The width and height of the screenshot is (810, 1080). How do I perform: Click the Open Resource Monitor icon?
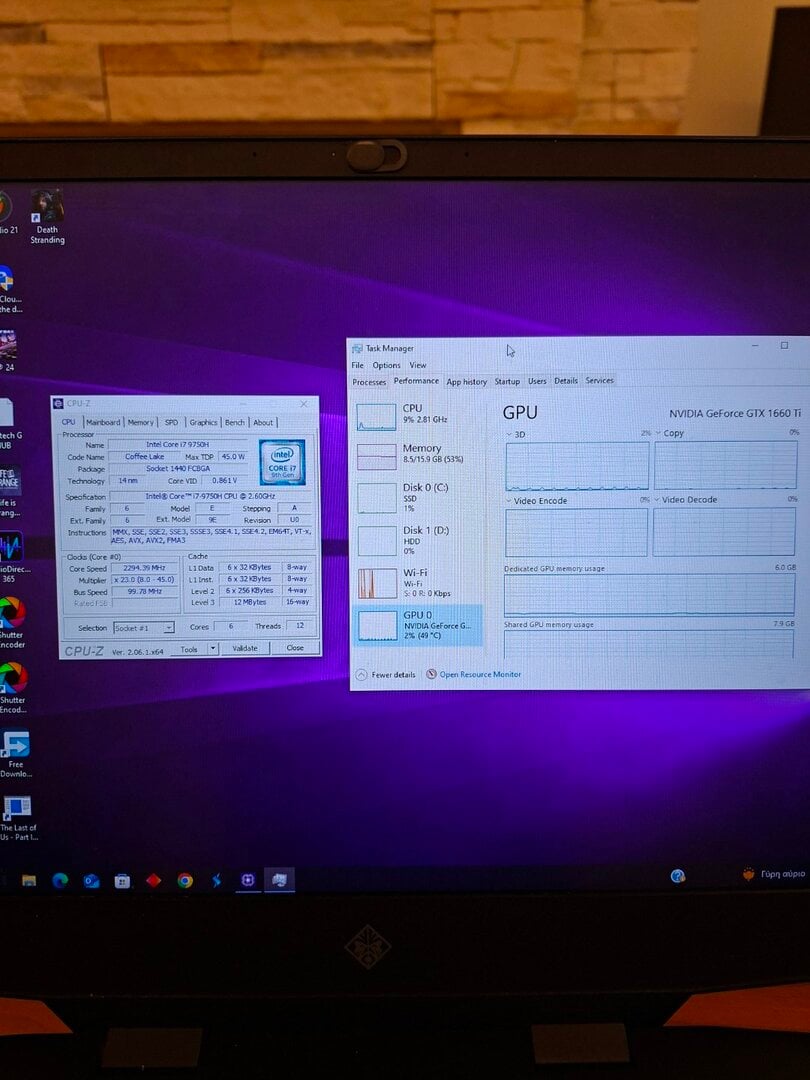tap(431, 674)
